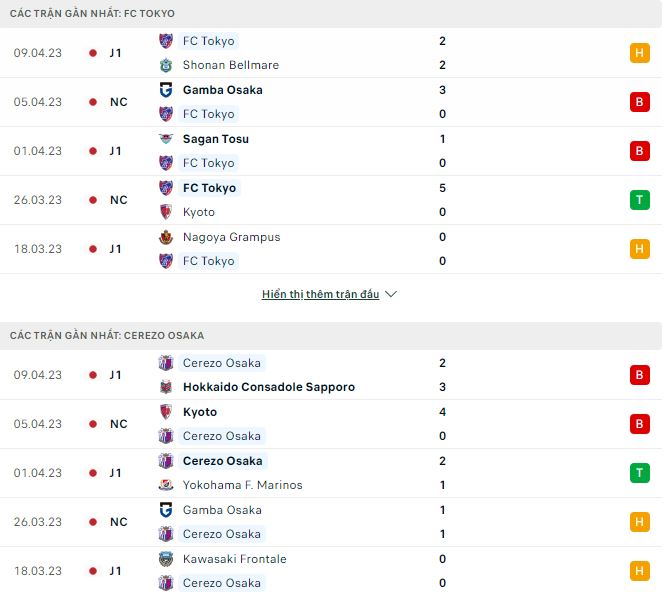Click the green T badge for Cerezo vs Yokohama
This screenshot has width=668, height=595.
(639, 473)
